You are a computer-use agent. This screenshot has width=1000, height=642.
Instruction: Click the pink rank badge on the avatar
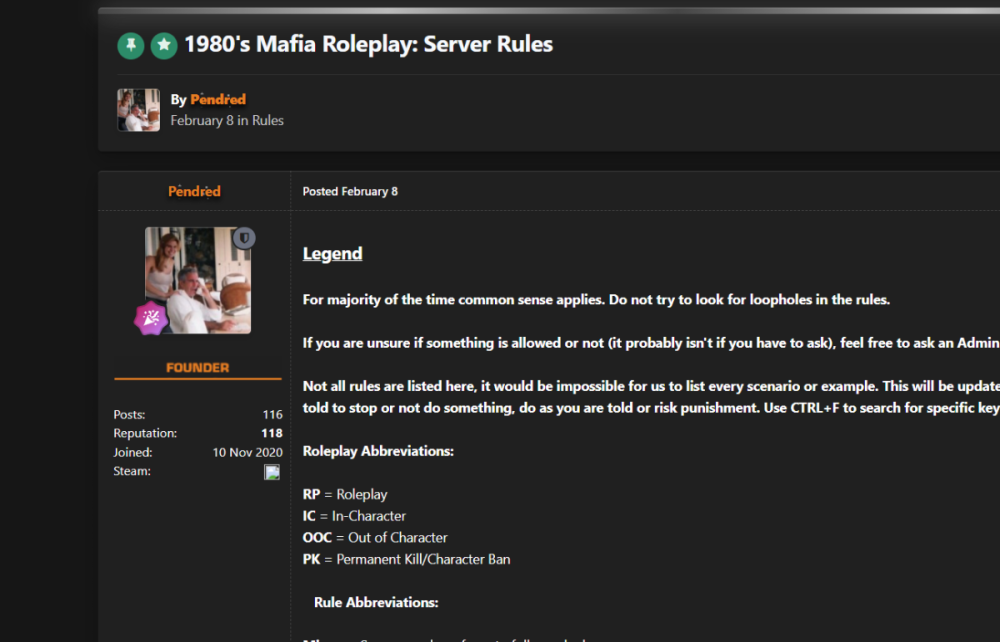click(151, 318)
